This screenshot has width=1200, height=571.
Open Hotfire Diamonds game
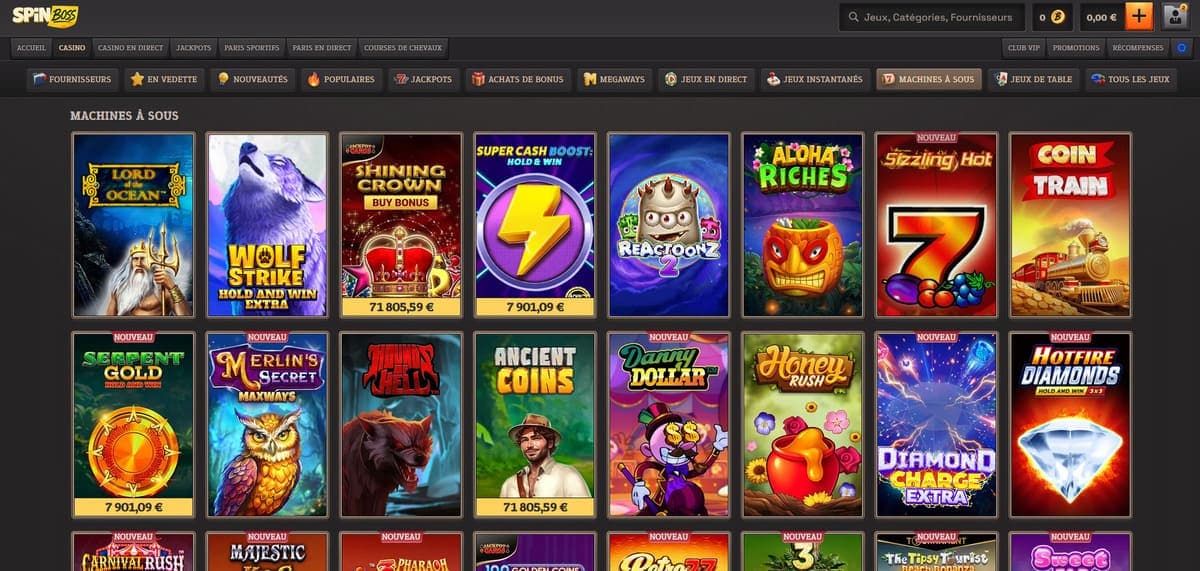click(1071, 425)
